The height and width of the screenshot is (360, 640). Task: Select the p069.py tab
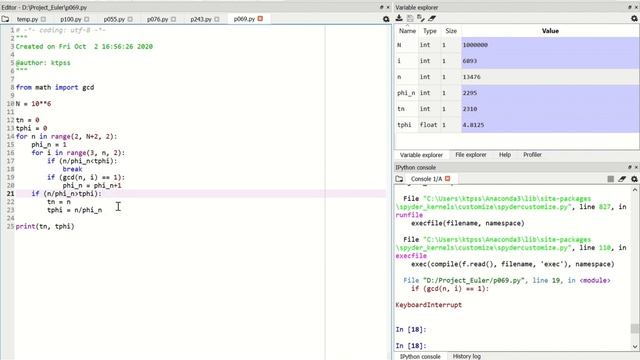click(244, 19)
